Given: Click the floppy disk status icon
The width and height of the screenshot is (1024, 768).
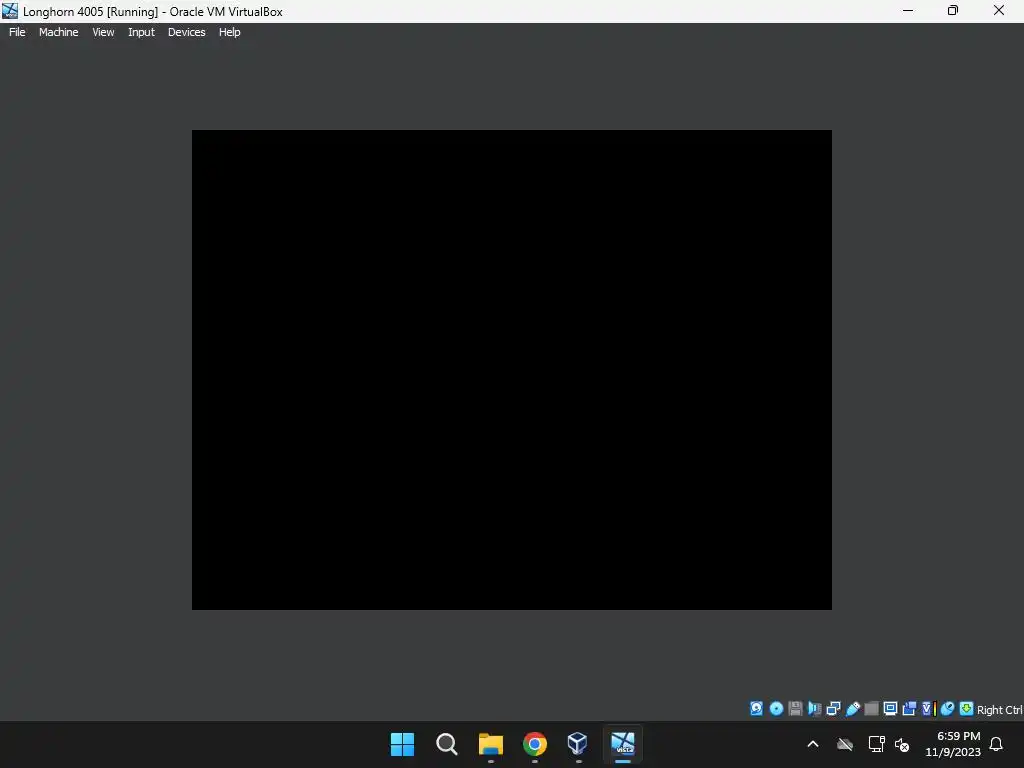Looking at the screenshot, I should 795,709.
